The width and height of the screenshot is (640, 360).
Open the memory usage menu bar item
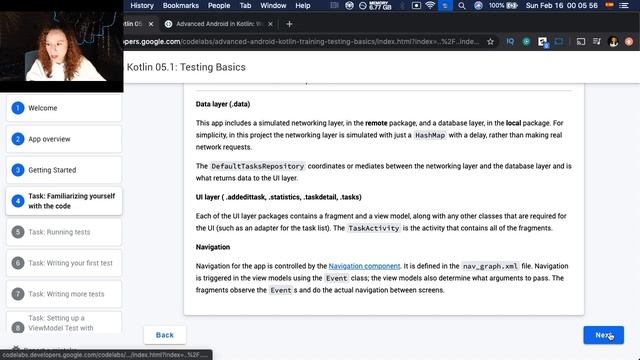click(x=376, y=5)
